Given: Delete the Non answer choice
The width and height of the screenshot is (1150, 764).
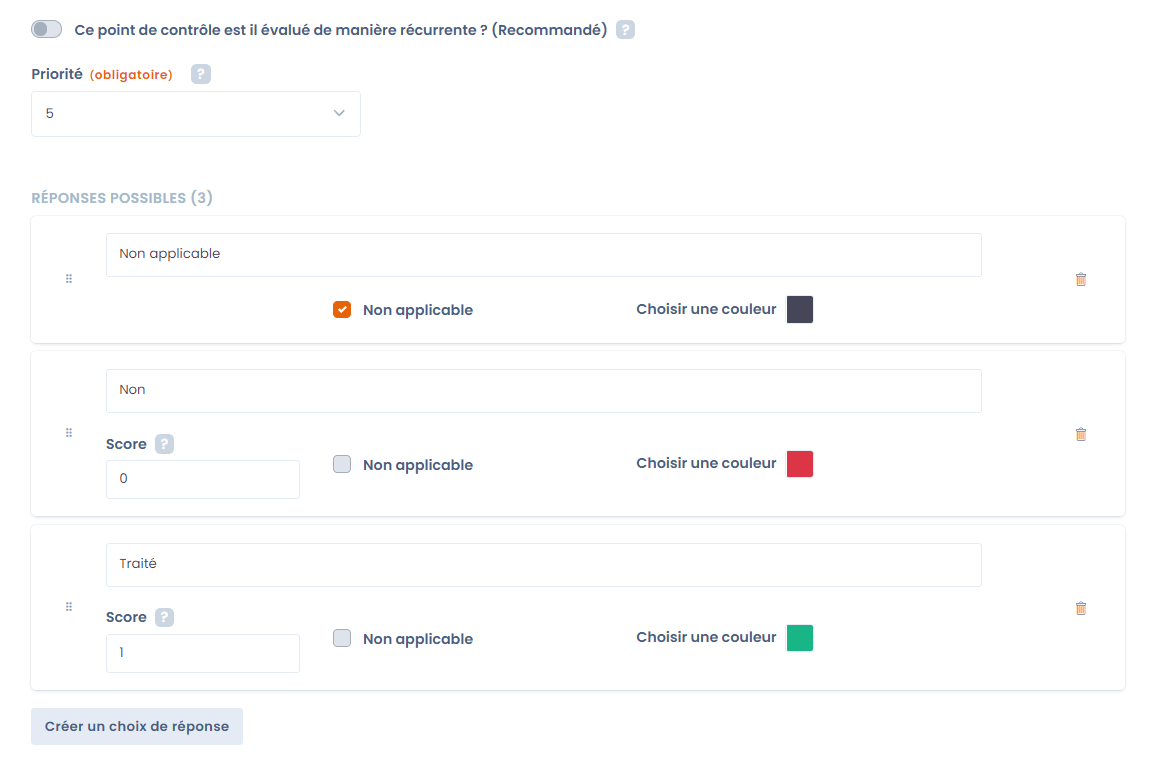Looking at the screenshot, I should coord(1081,433).
